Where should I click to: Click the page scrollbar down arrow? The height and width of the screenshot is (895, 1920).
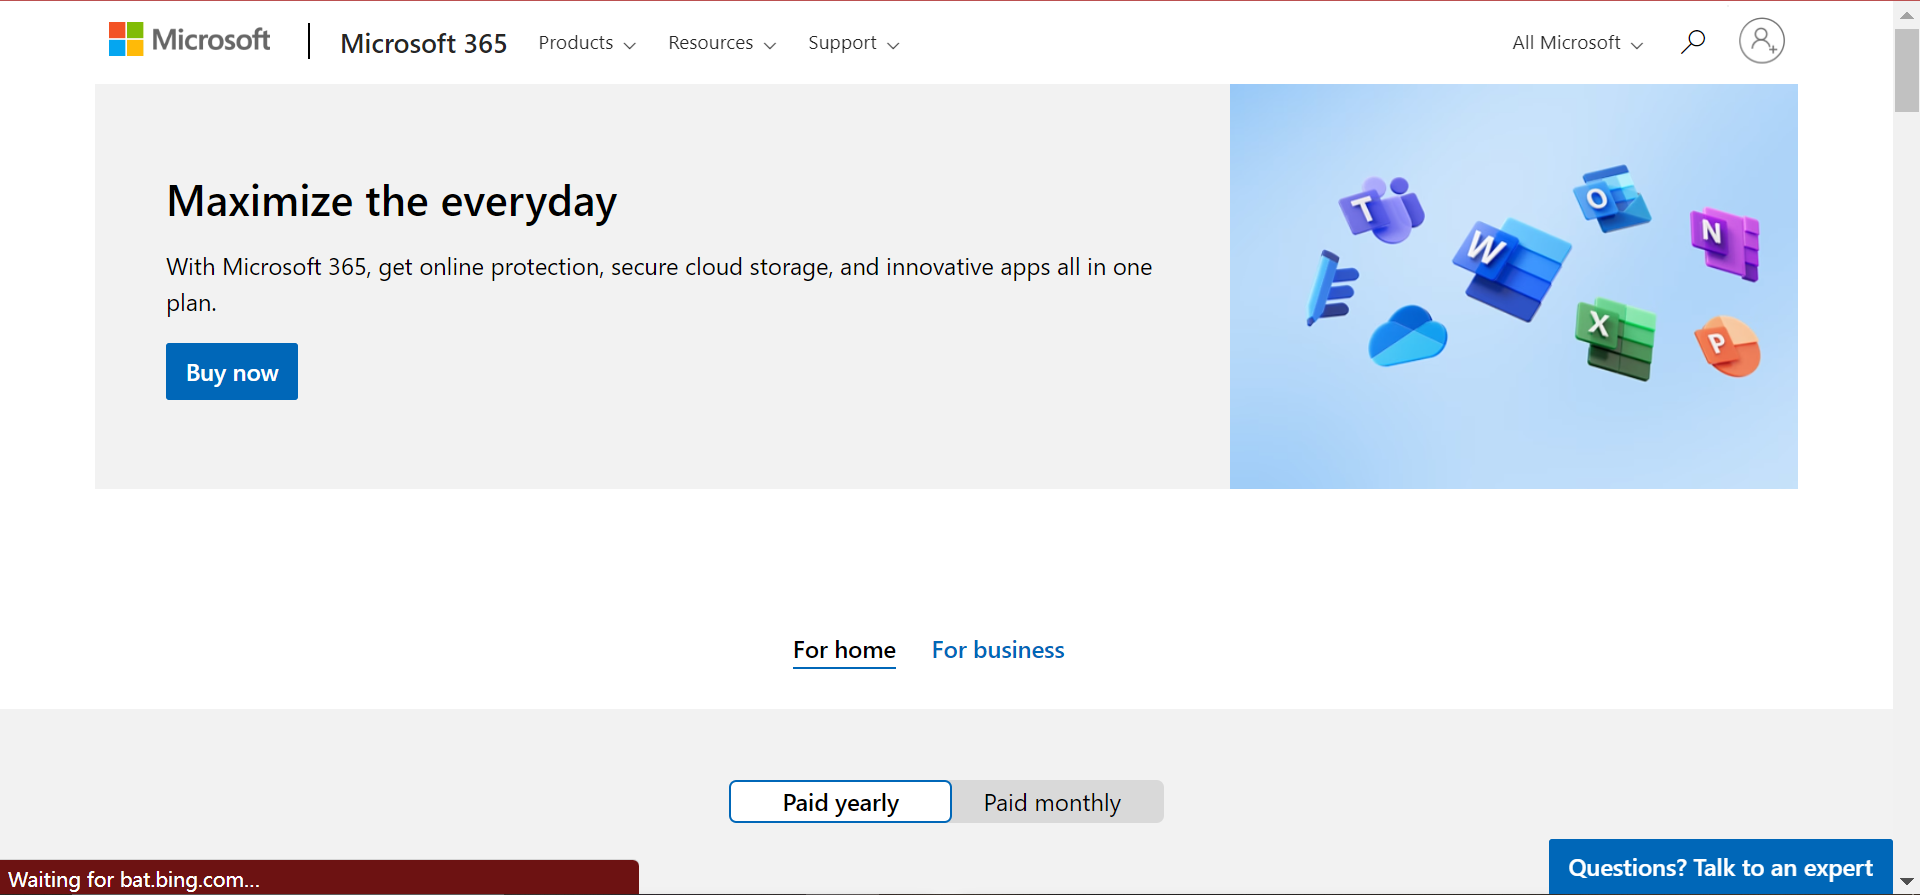coord(1906,882)
